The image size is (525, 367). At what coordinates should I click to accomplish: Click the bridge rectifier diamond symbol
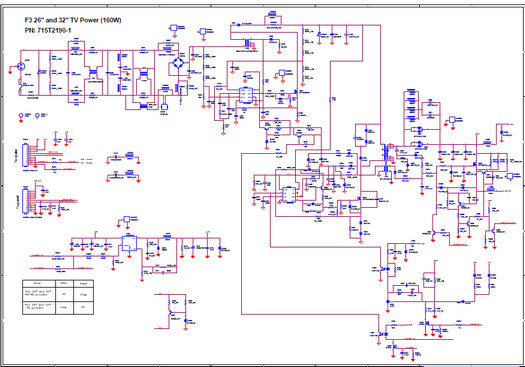pyautogui.click(x=178, y=63)
